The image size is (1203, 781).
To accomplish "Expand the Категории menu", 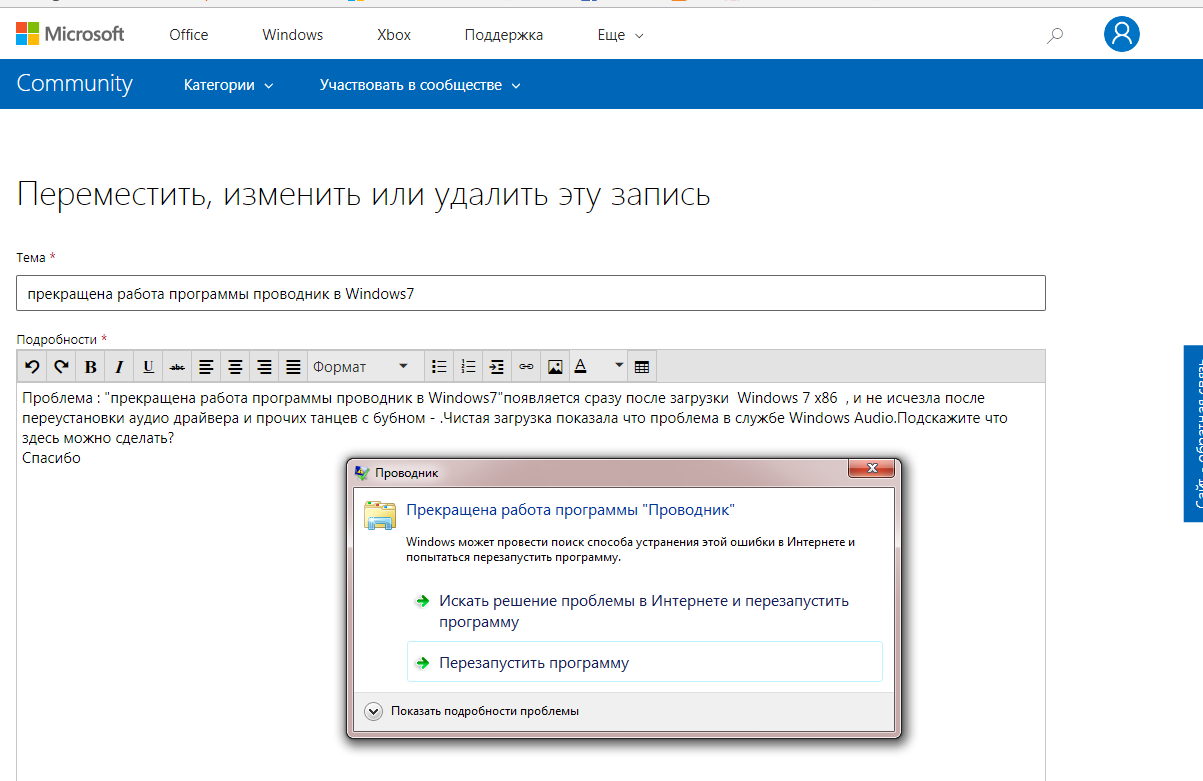I will click(228, 85).
